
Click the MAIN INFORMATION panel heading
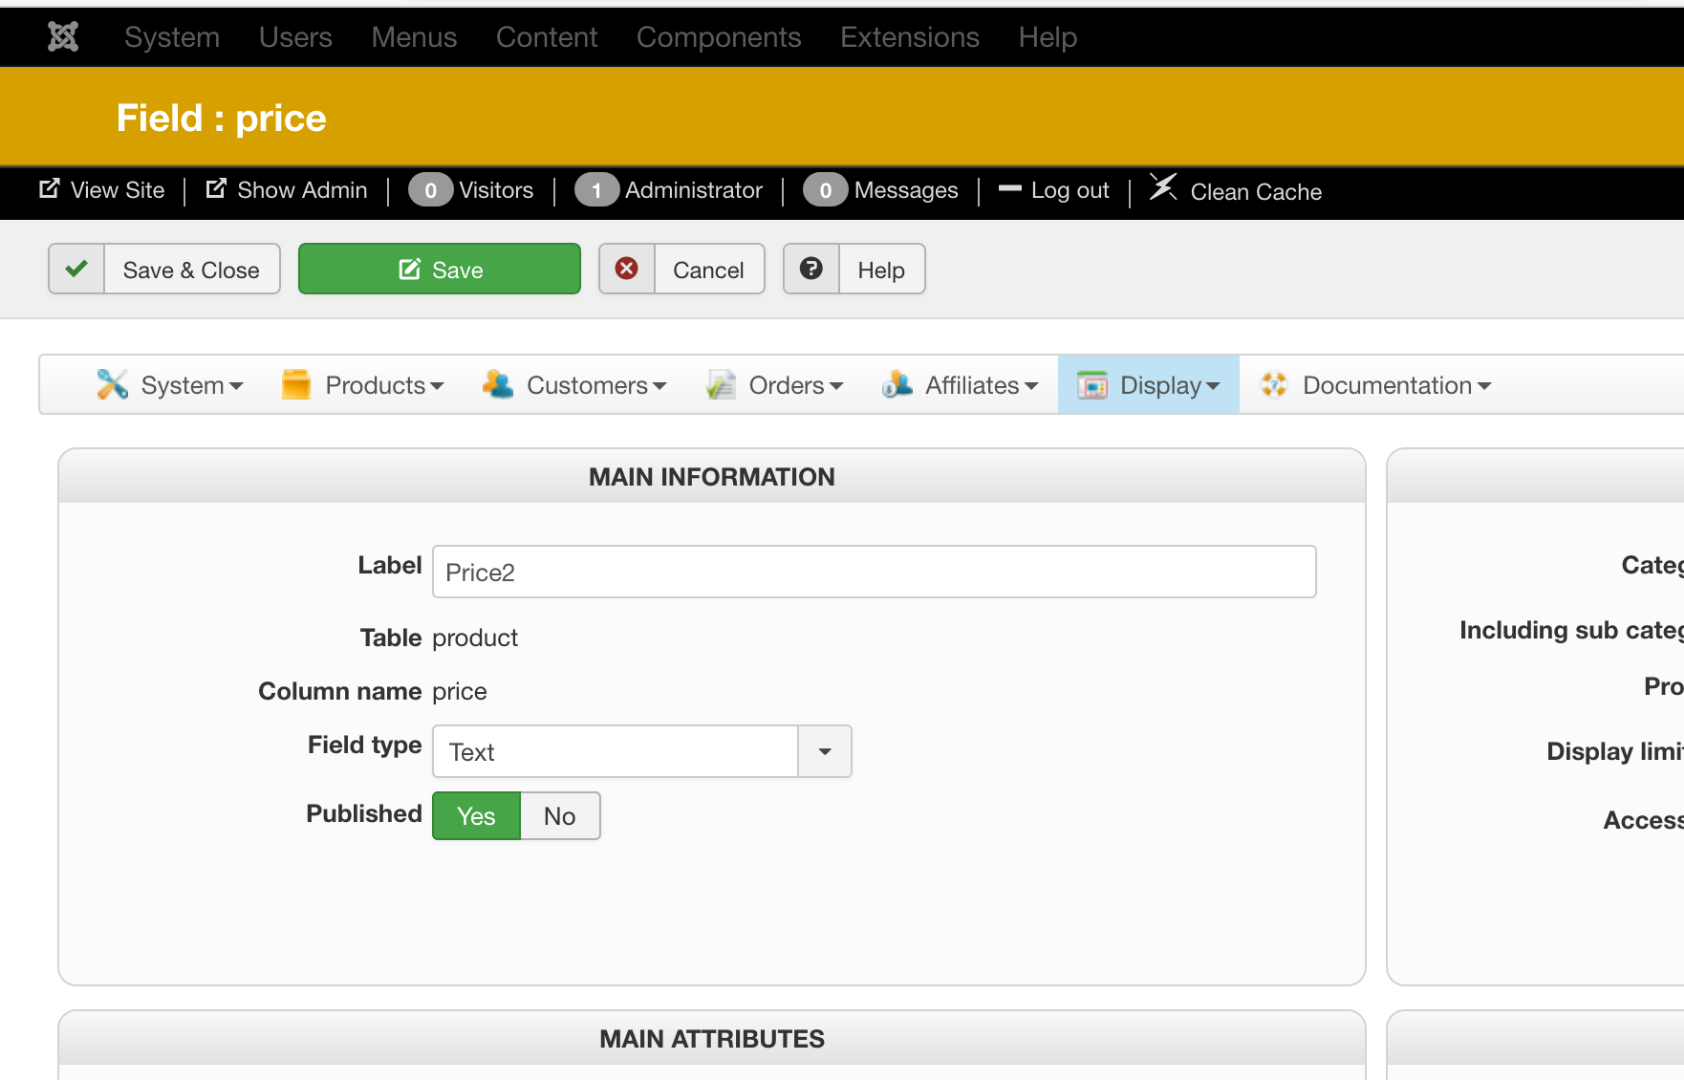(712, 477)
